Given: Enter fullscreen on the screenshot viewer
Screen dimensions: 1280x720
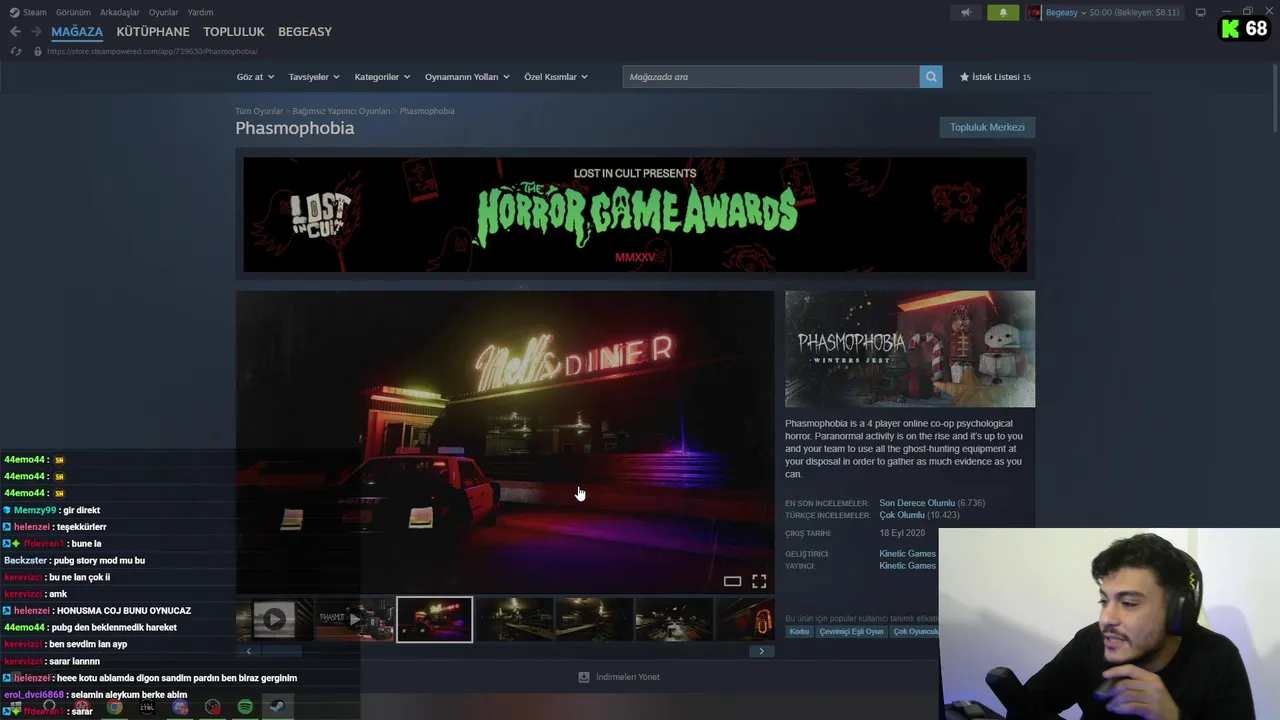Looking at the screenshot, I should point(759,581).
